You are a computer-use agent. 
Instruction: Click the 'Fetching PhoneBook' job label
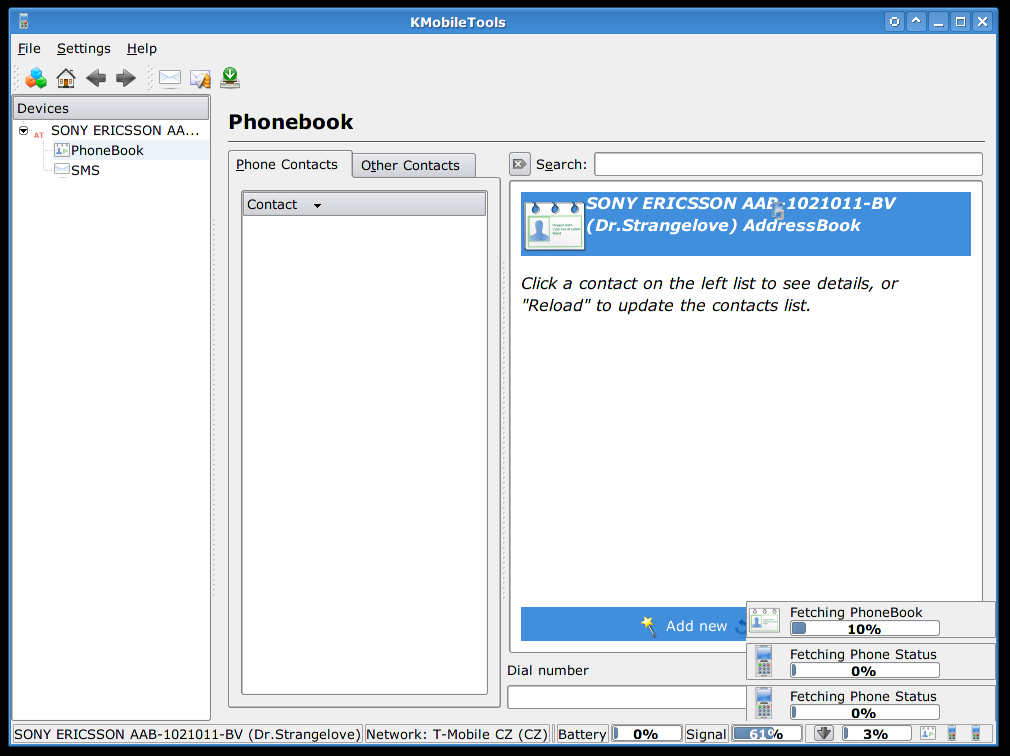click(x=856, y=612)
